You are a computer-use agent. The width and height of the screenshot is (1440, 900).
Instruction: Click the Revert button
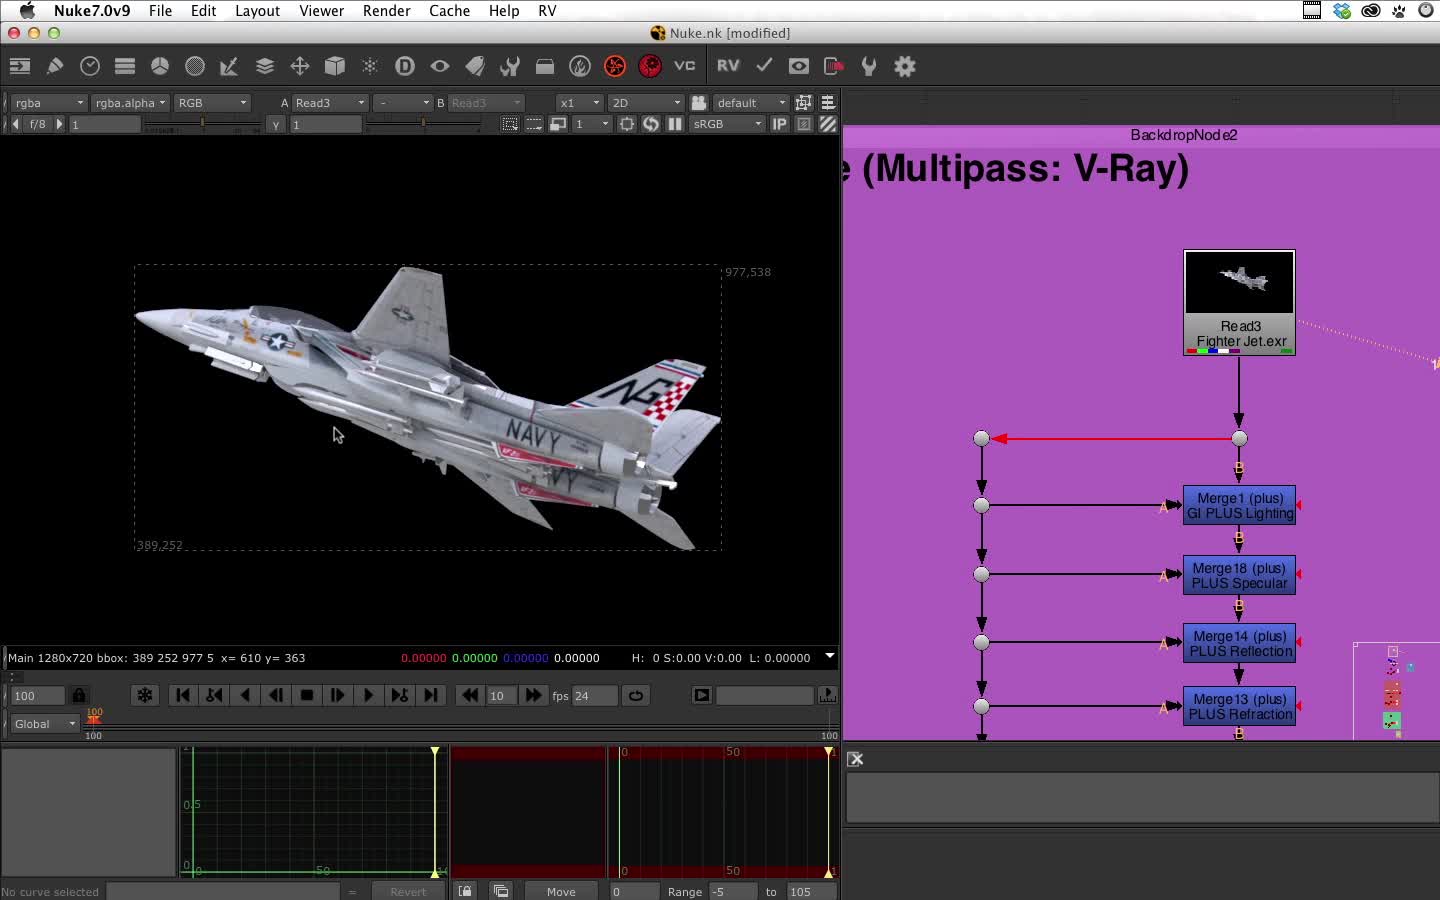(408, 892)
